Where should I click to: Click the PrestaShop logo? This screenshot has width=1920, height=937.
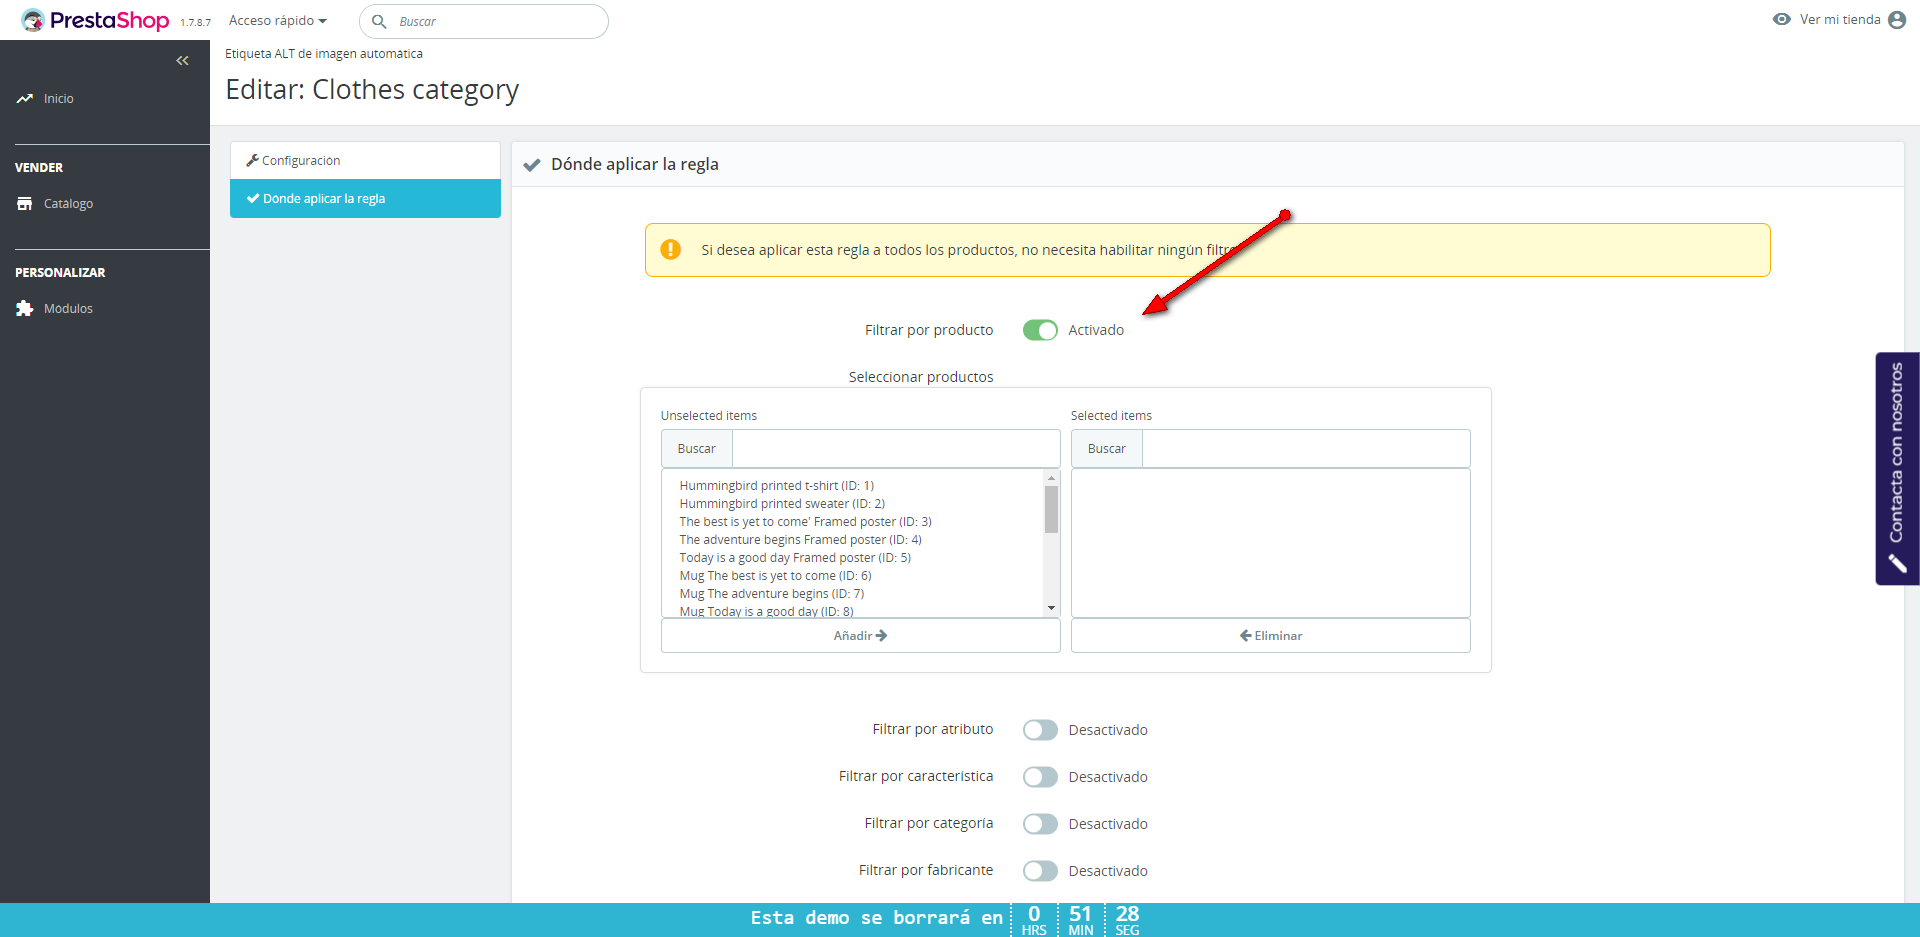click(95, 20)
